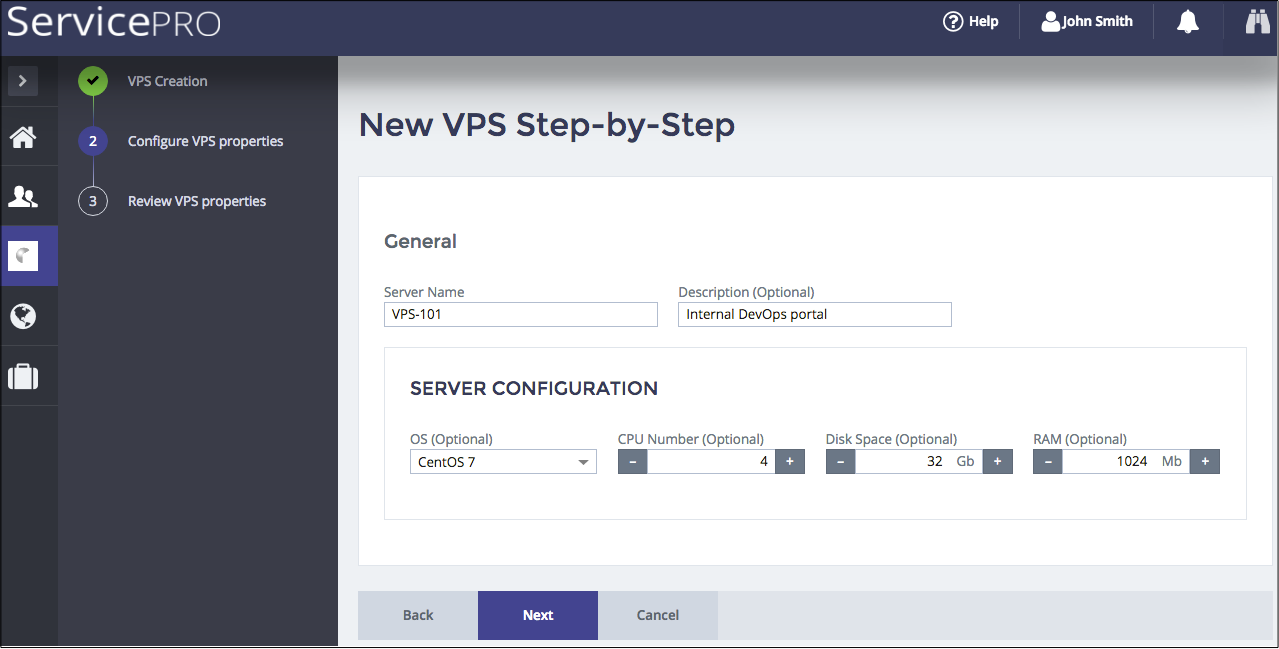Screen dimensions: 1279x649
Task: Click the Description text field
Action: pos(815,315)
